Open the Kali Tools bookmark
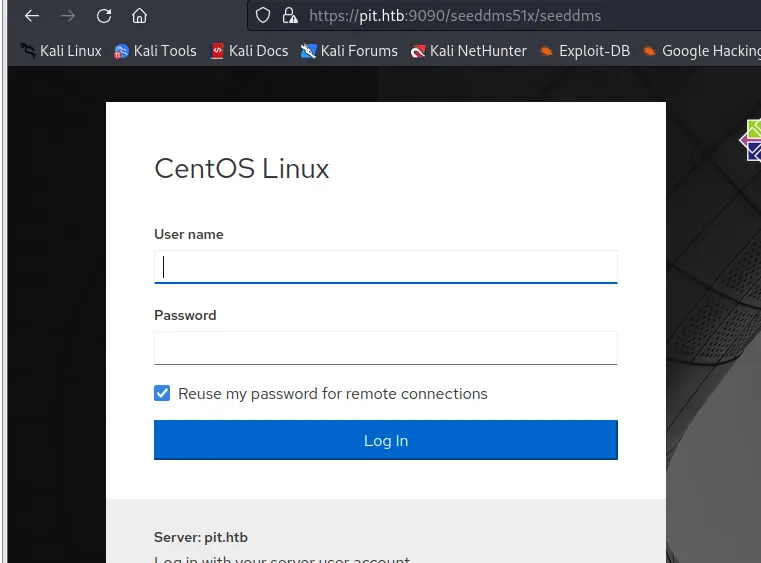Viewport: 761px width, 563px height. pyautogui.click(x=155, y=51)
